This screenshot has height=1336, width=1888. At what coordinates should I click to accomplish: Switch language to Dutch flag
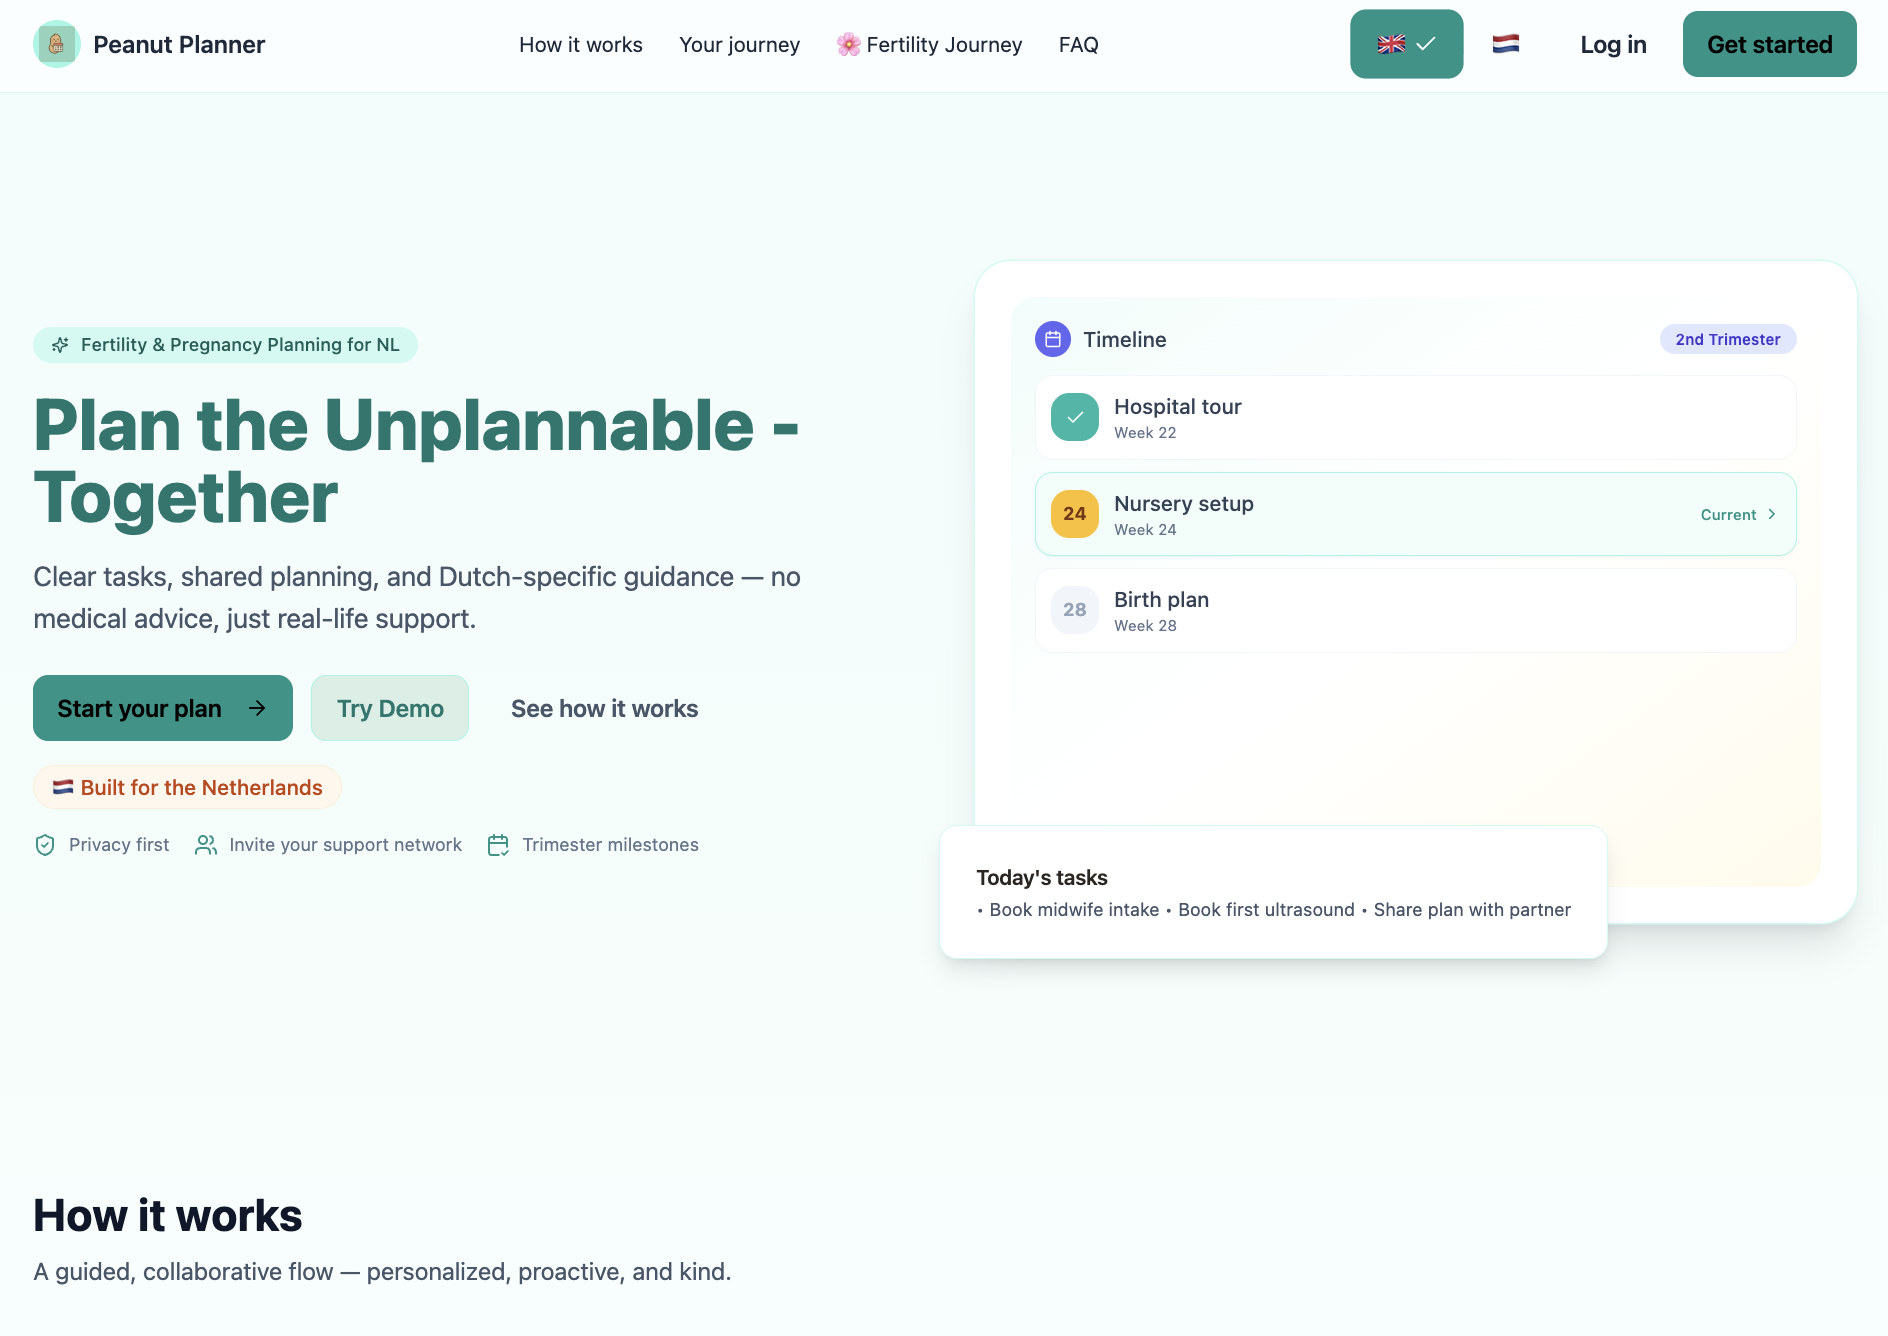coord(1507,44)
